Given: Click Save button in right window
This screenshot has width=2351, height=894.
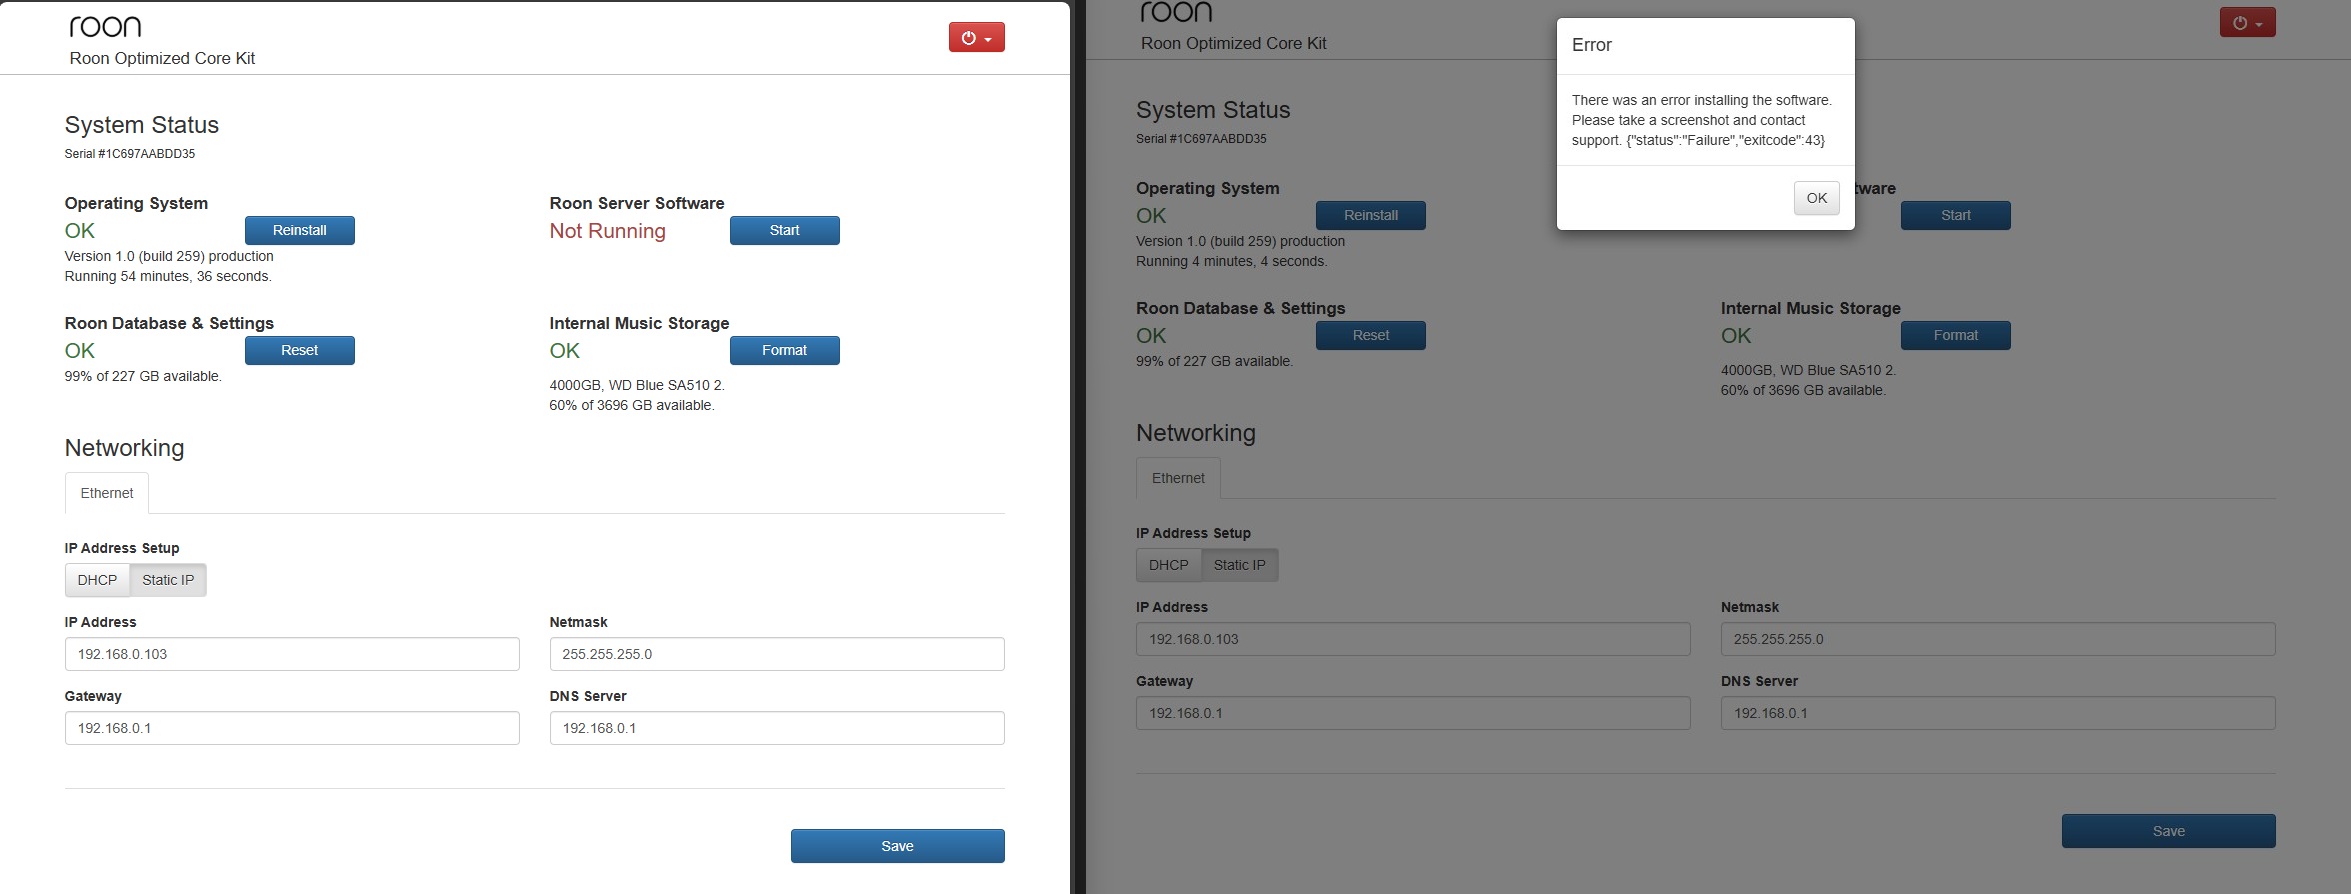Looking at the screenshot, I should [2169, 831].
